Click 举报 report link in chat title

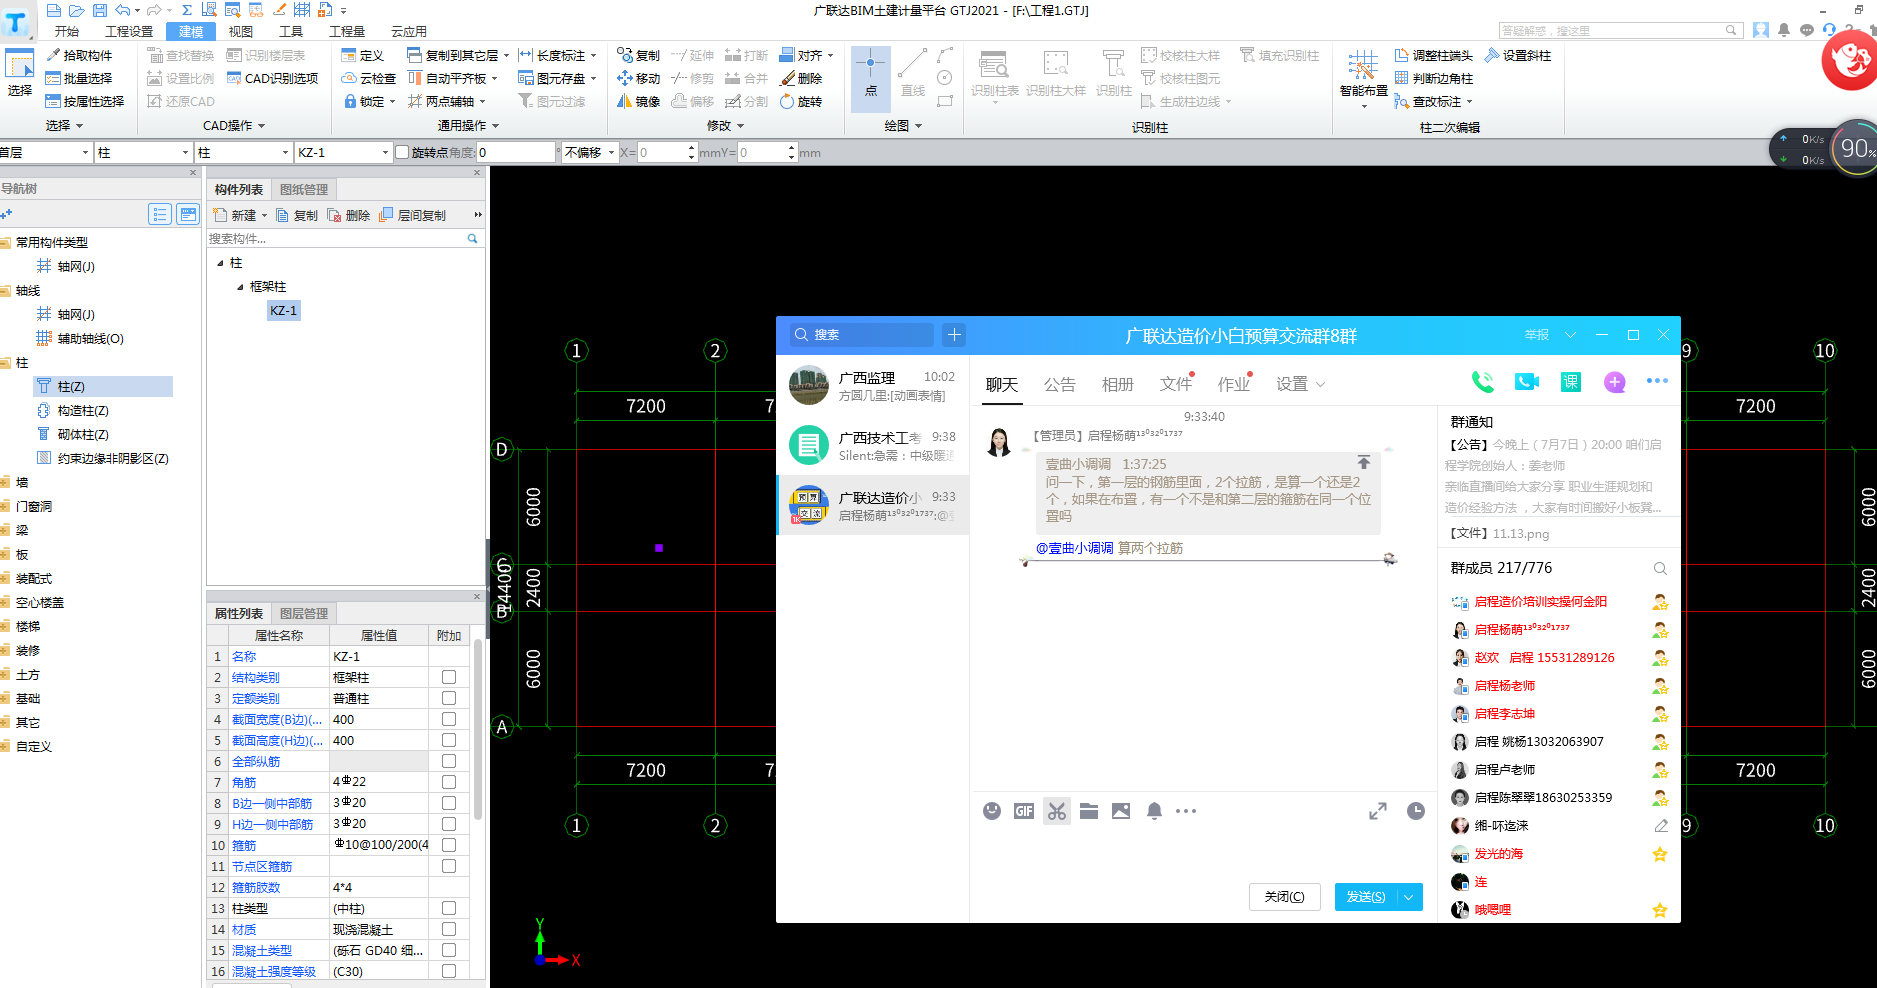[1536, 335]
